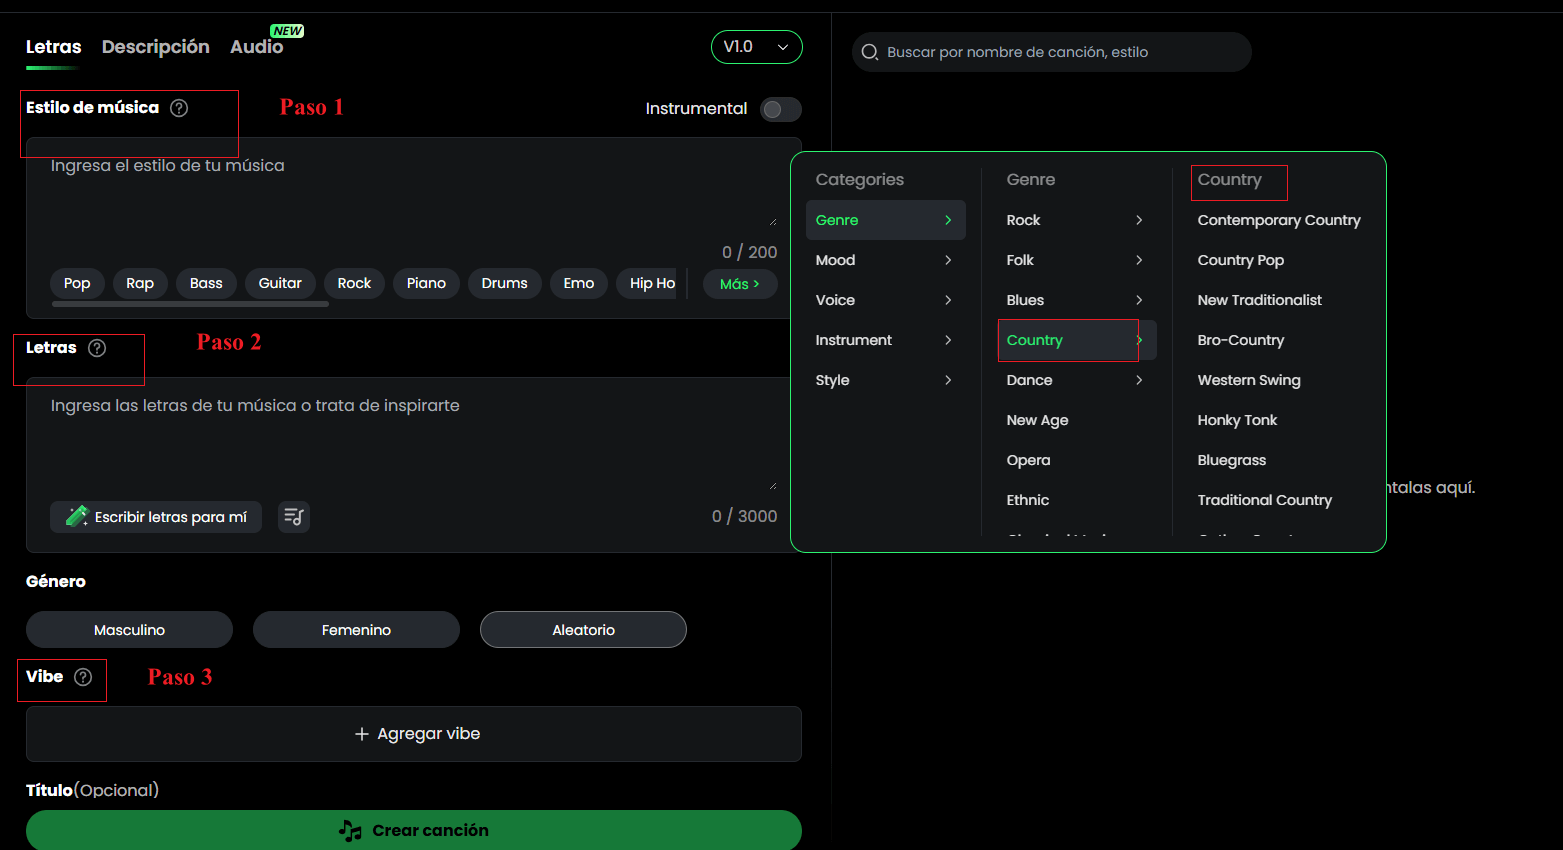This screenshot has width=1563, height=850.
Task: Choose Femenino gender option
Action: click(356, 630)
